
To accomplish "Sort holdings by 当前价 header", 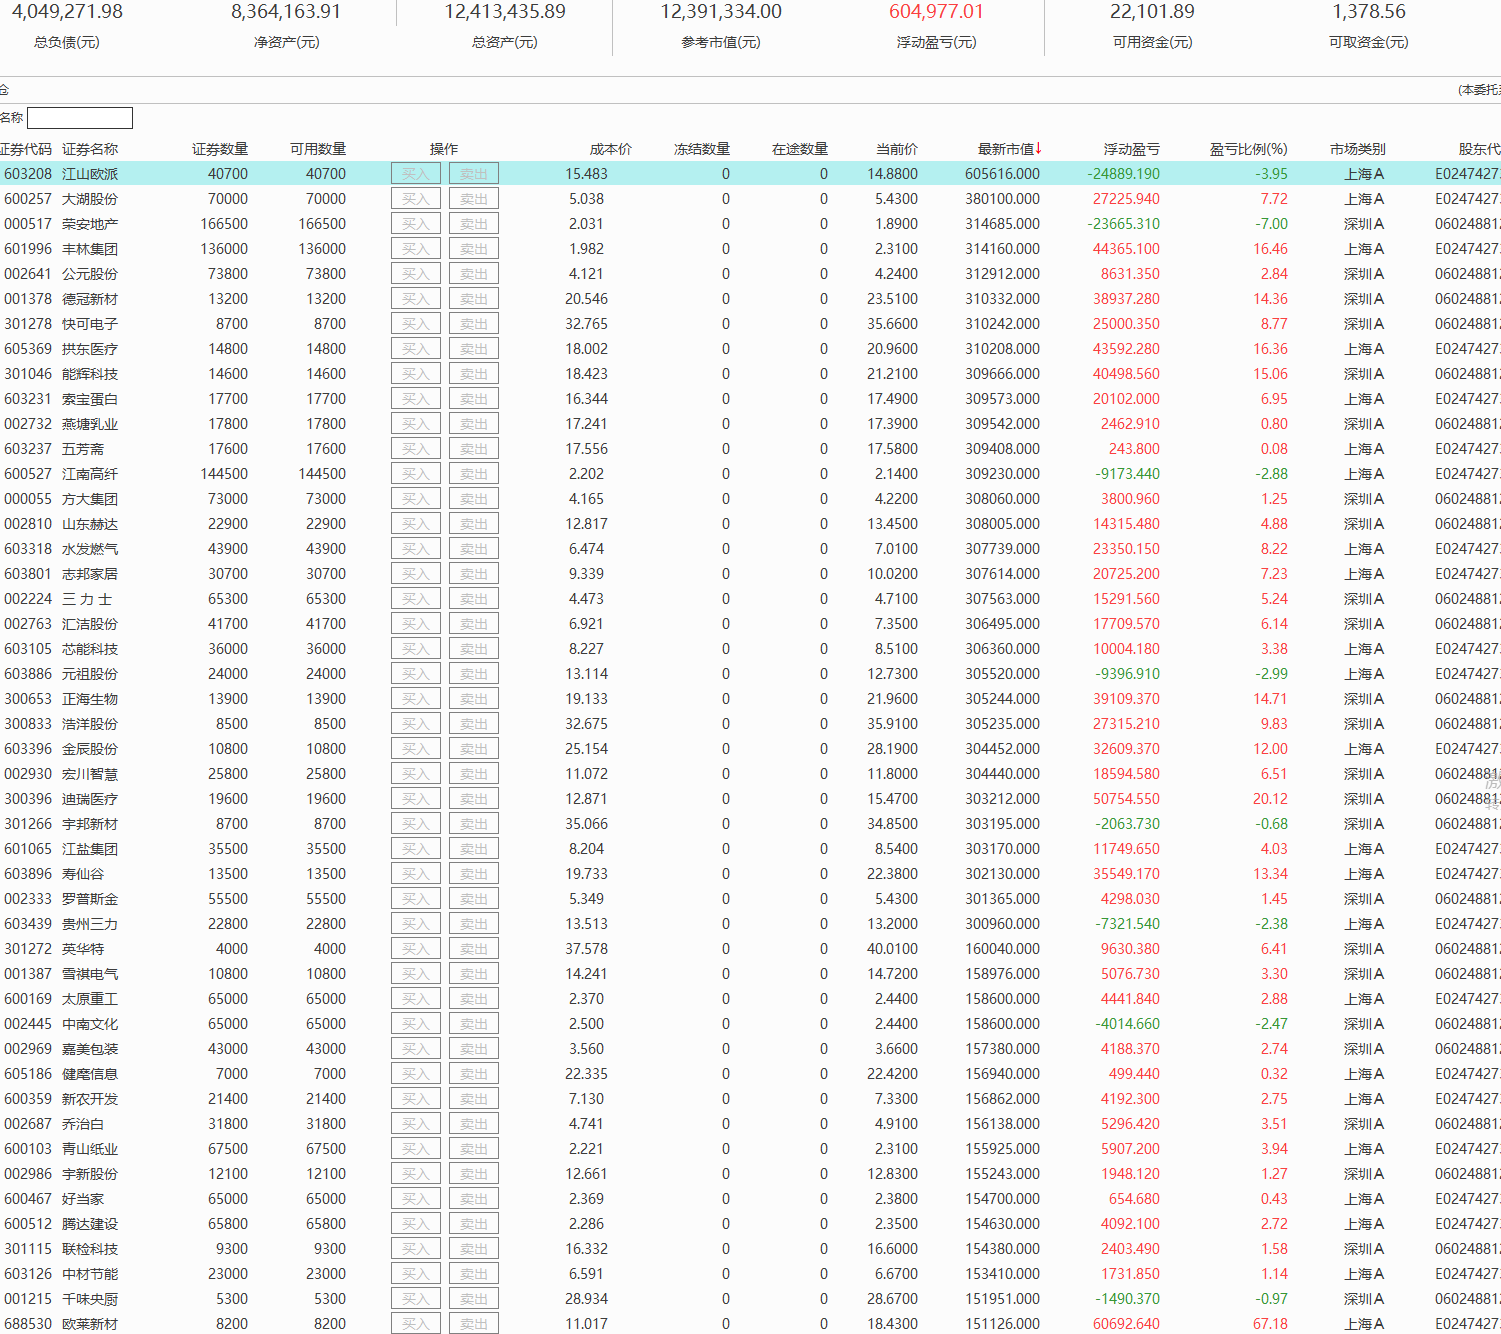I will (896, 149).
